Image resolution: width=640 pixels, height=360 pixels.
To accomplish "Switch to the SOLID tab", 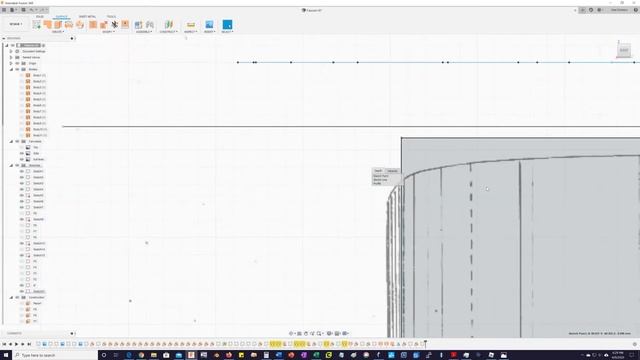I will [40, 17].
